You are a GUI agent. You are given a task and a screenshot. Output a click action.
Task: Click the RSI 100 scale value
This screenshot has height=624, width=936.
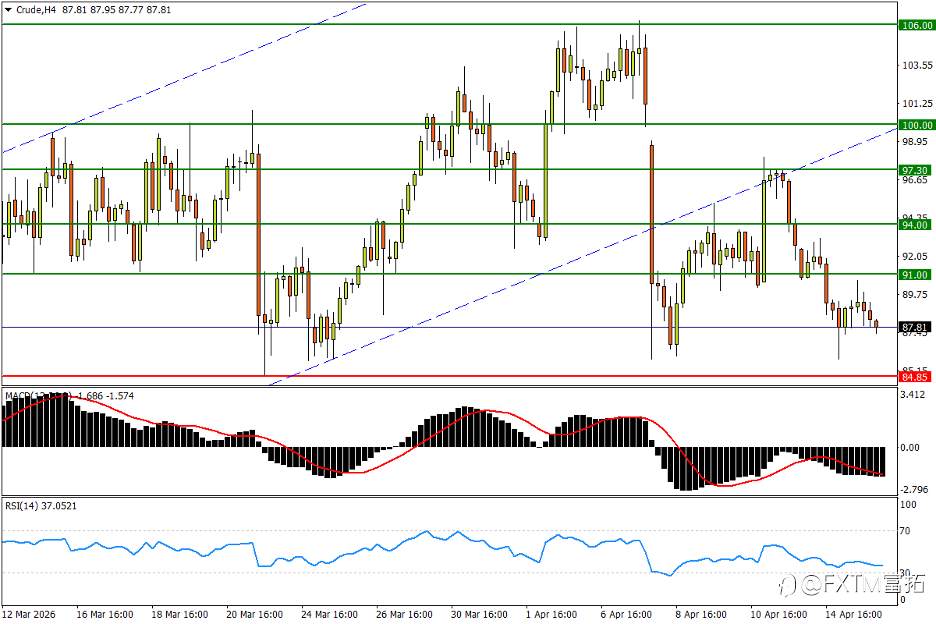coord(908,505)
